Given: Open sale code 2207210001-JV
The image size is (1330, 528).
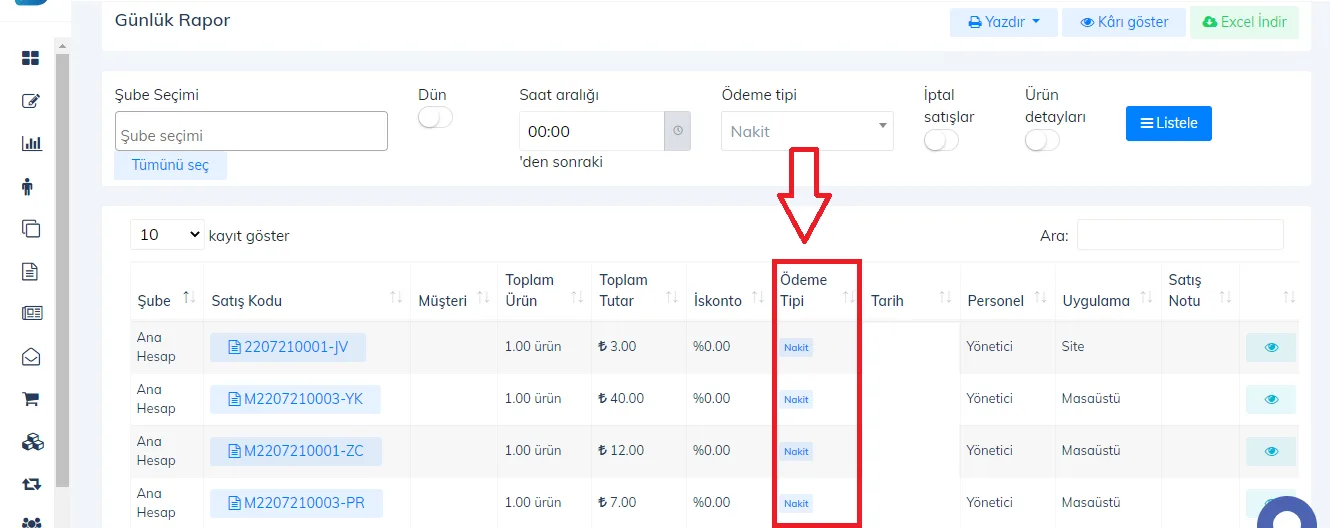Looking at the screenshot, I should 288,347.
